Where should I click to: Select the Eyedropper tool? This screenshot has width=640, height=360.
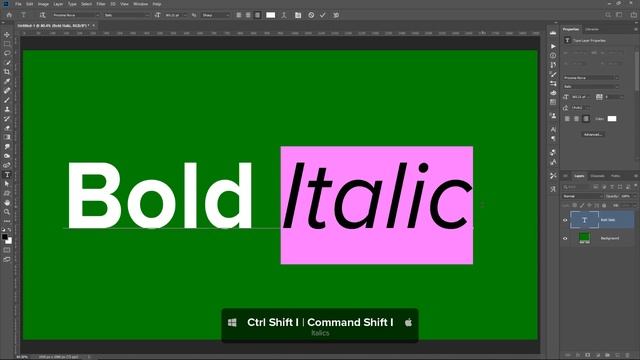click(7, 81)
